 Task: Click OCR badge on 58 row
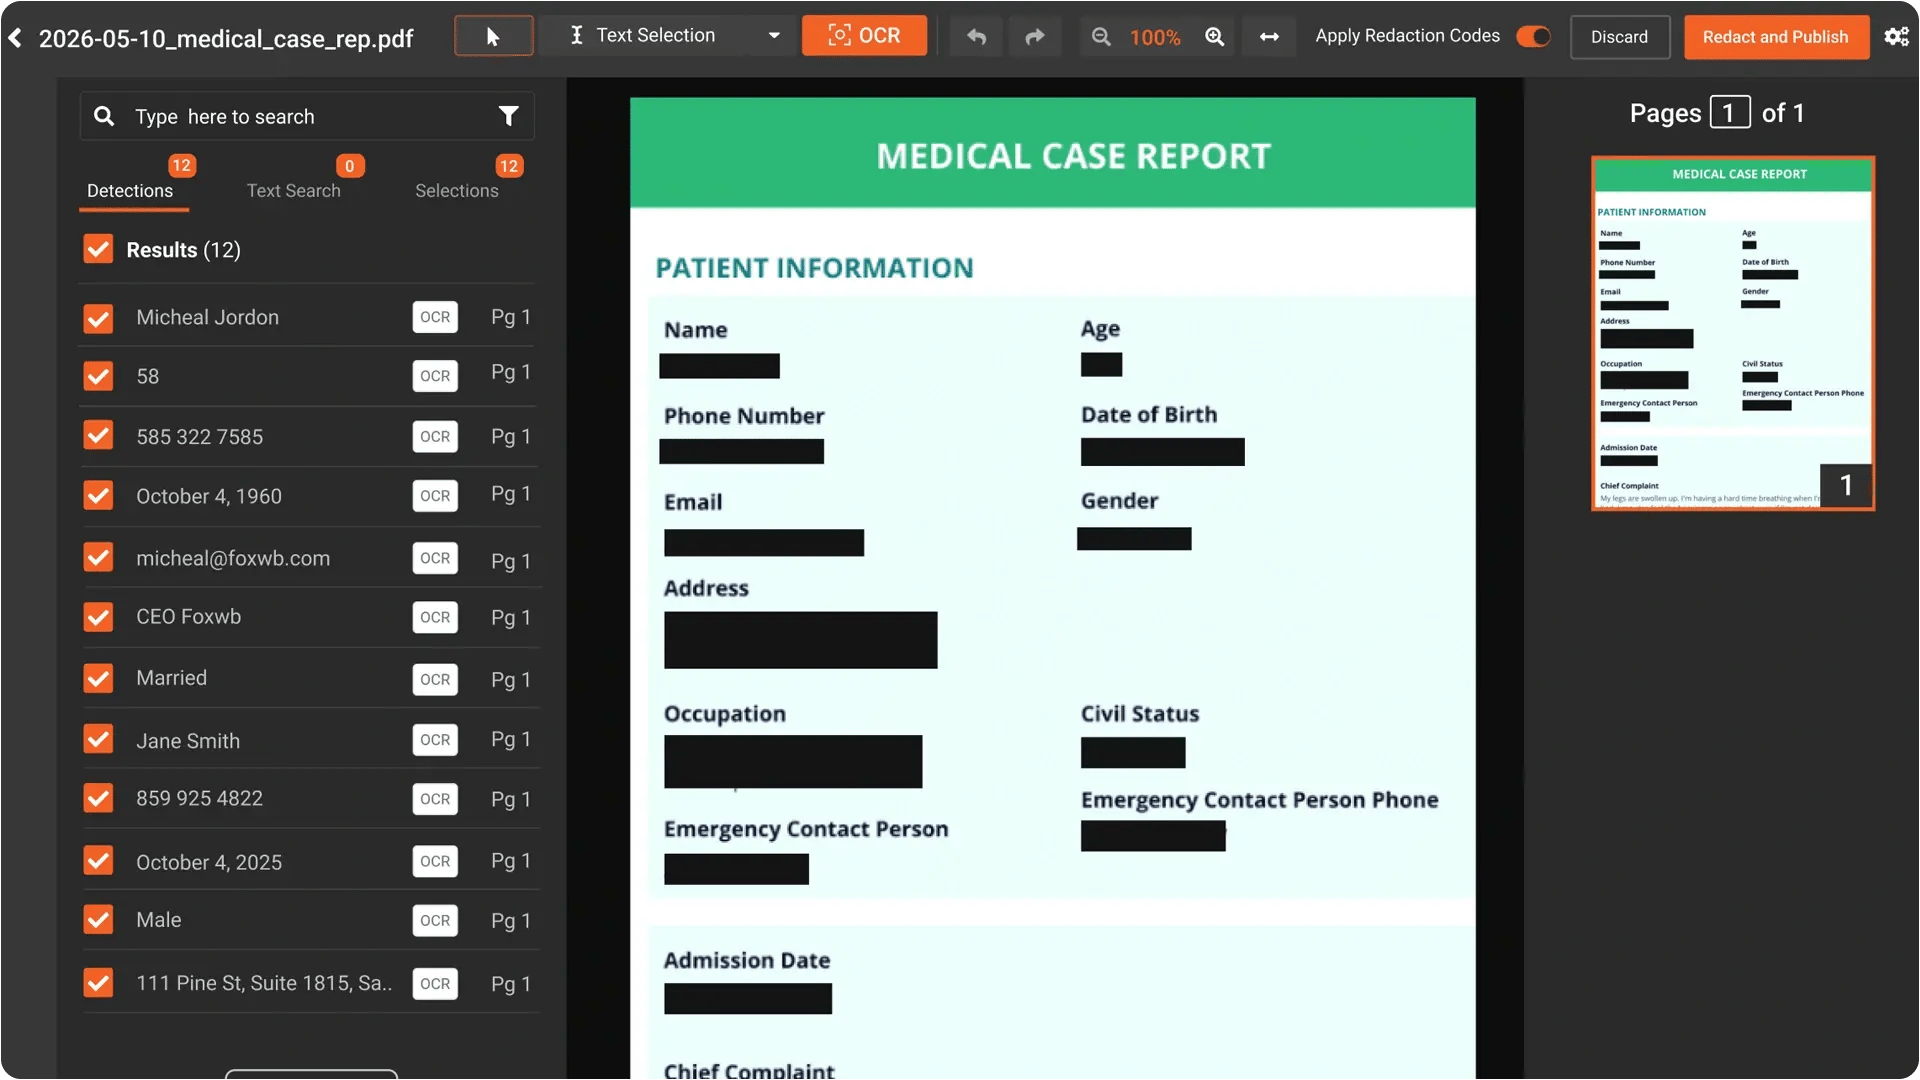[x=435, y=376]
